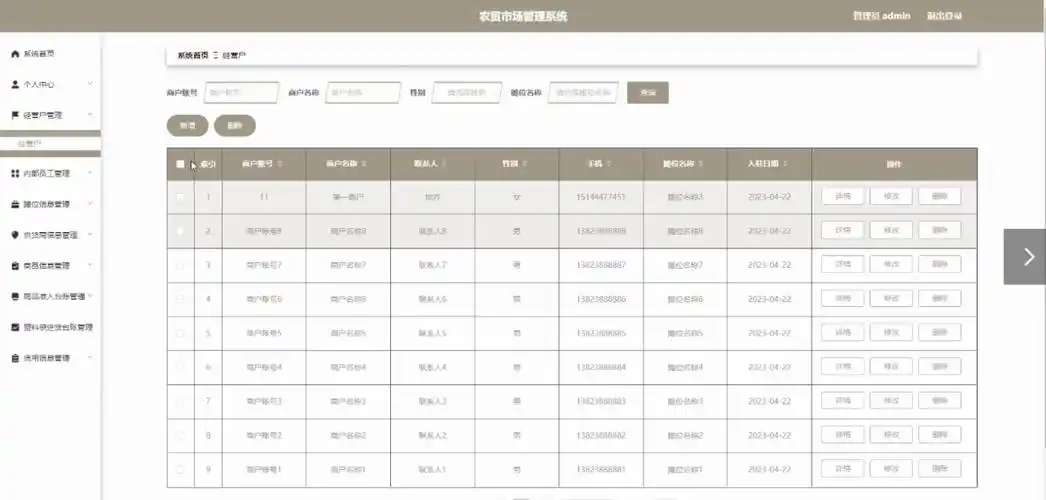Image resolution: width=1046 pixels, height=500 pixels.
Task: Go to 系统首页 in the breadcrumb
Action: click(193, 55)
